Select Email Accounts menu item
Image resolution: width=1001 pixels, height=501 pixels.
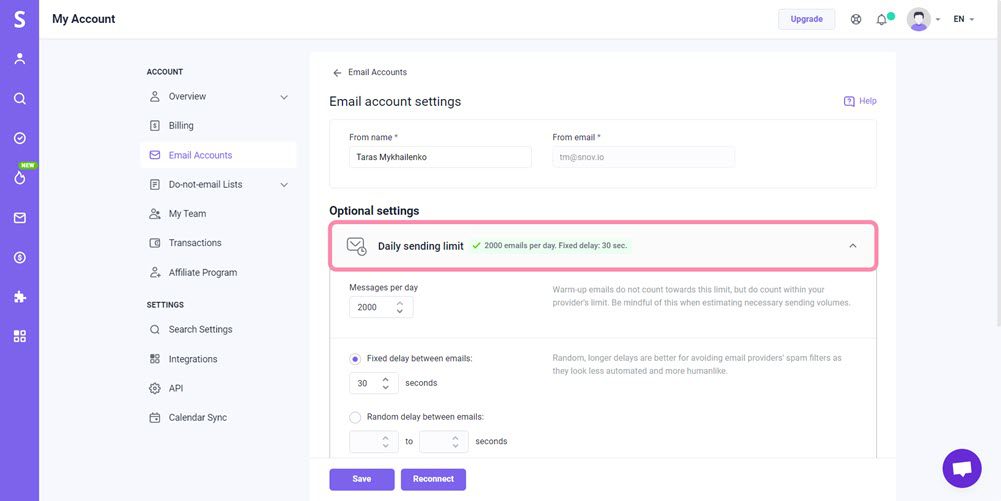click(218, 155)
